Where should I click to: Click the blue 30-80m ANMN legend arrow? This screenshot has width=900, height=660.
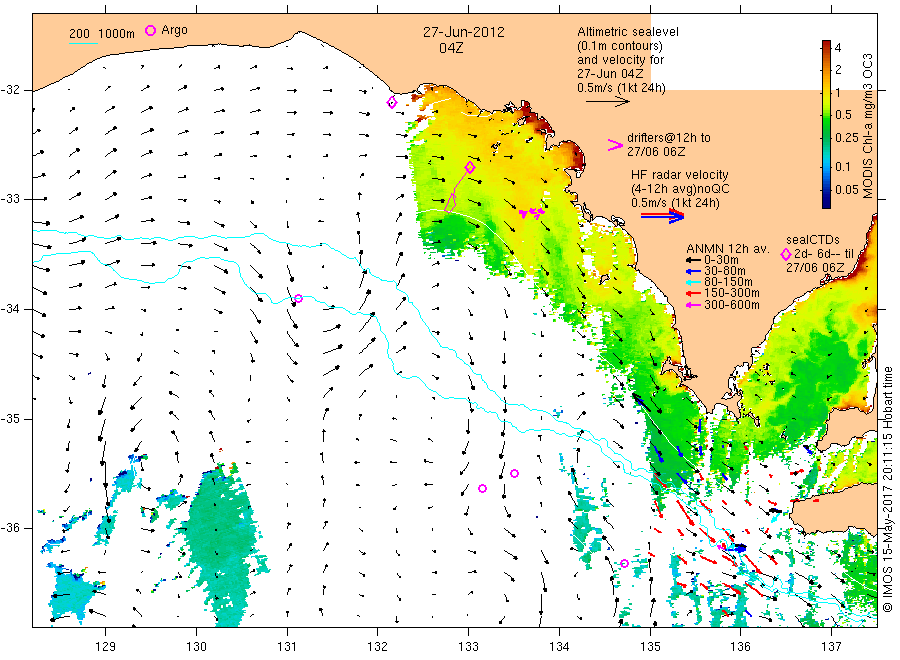click(x=693, y=271)
